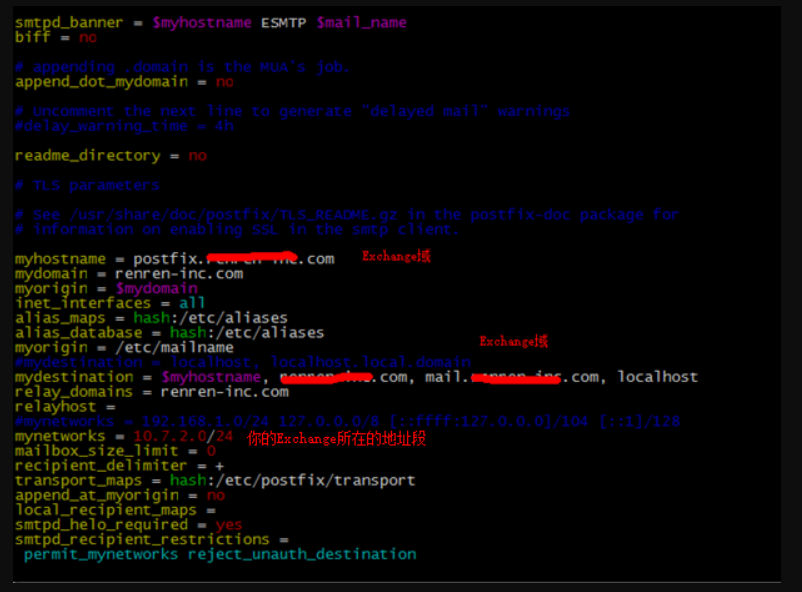Viewport: 802px width, 592px height.
Task: Click '$myhostname' in the mydestination line
Action: tap(211, 378)
